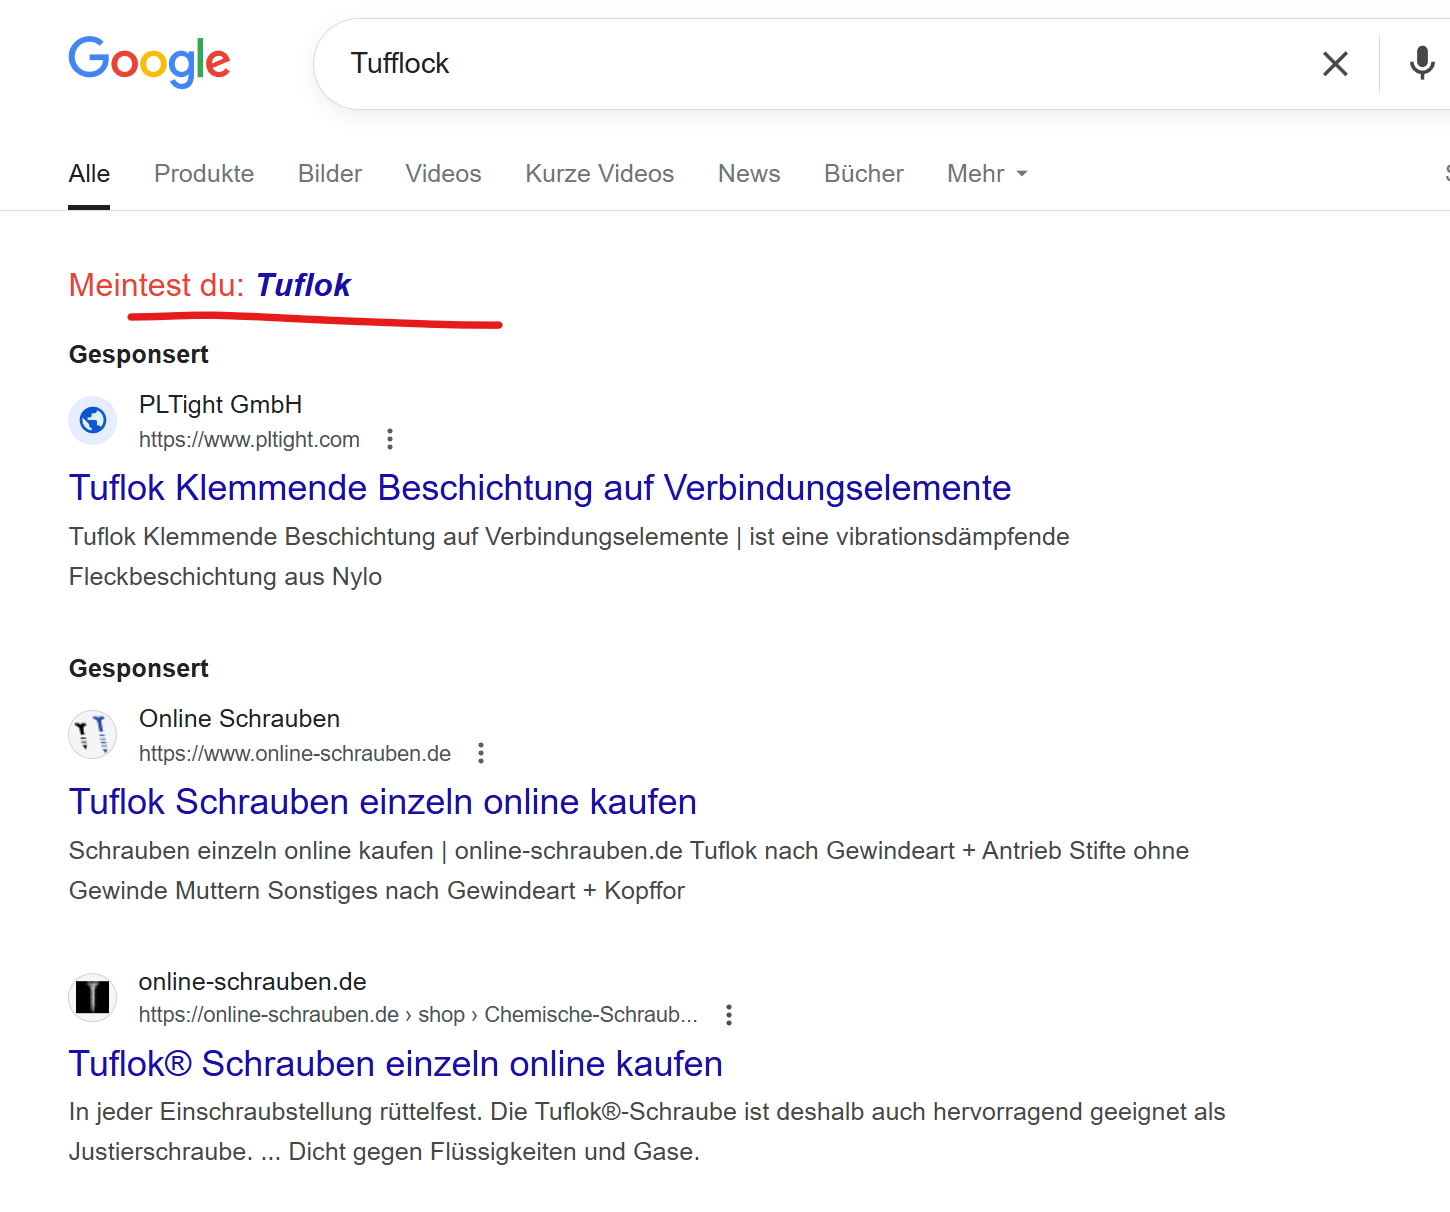Click the https://www.pltight.com URL

[249, 440]
